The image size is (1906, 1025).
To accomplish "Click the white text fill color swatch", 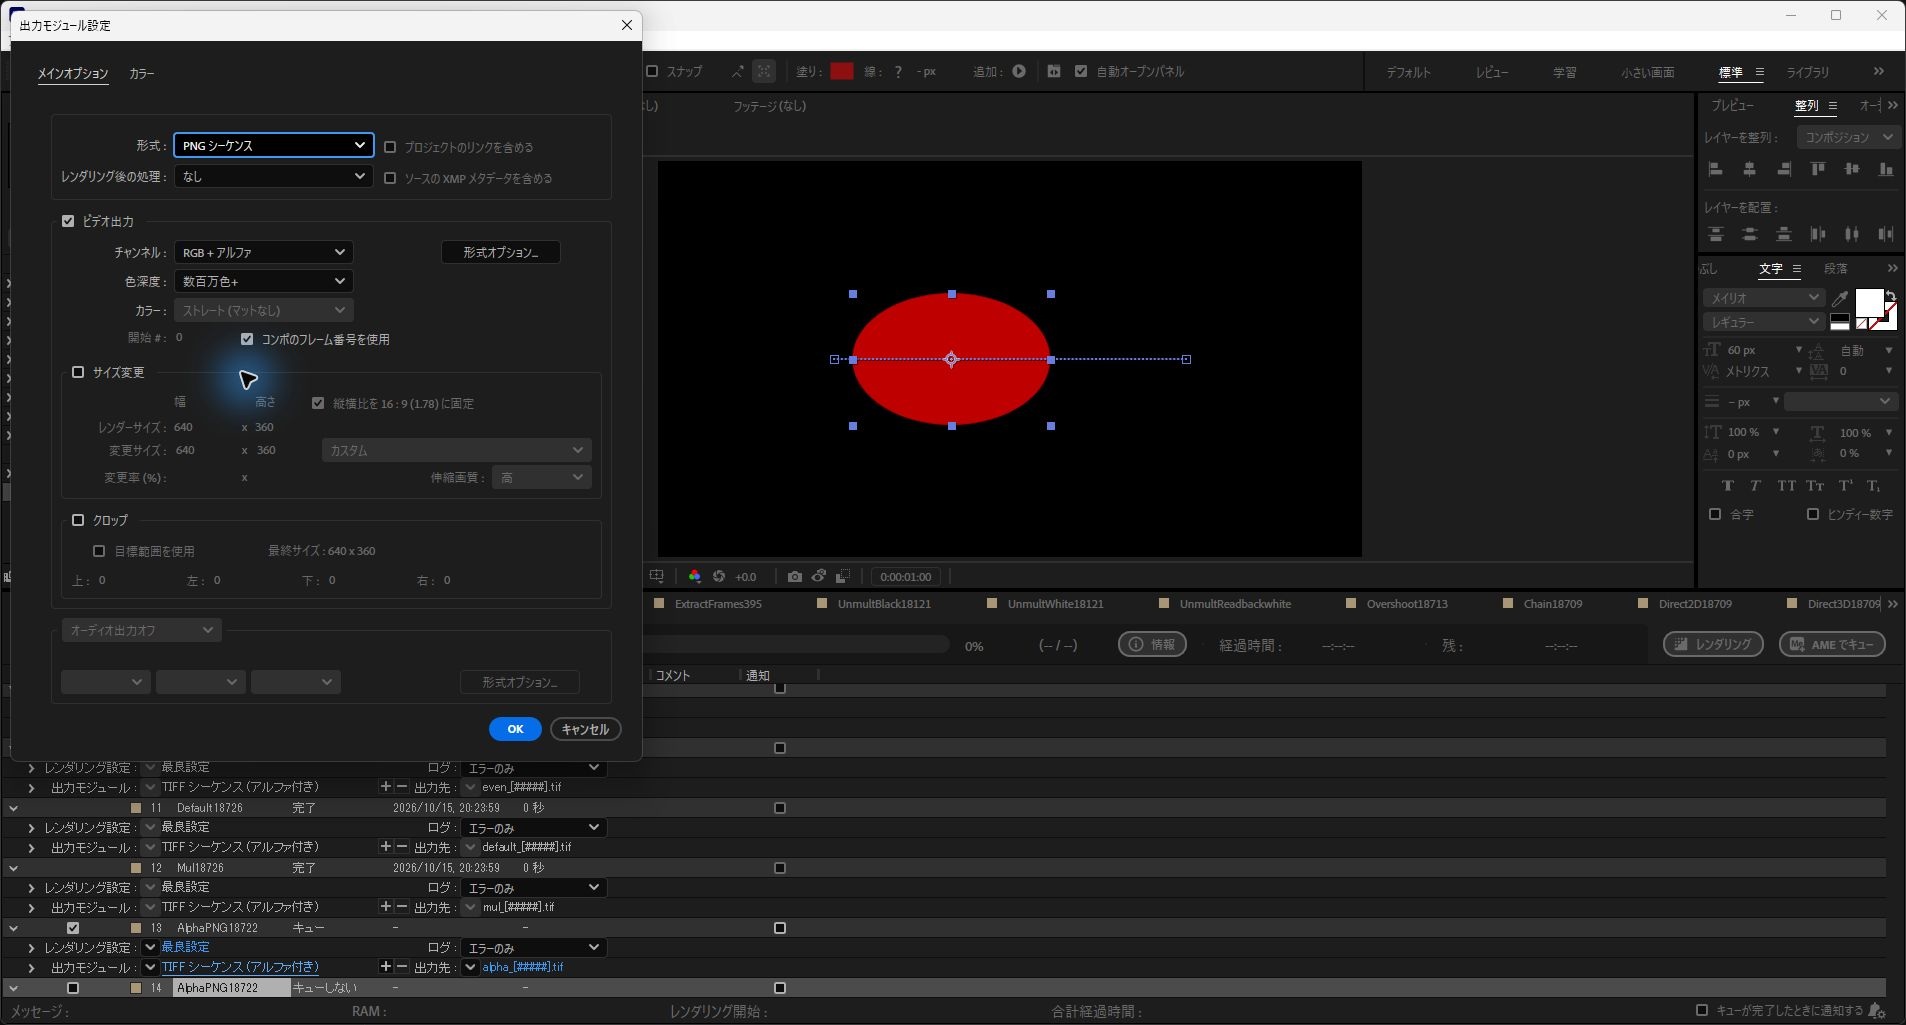I will click(1868, 303).
